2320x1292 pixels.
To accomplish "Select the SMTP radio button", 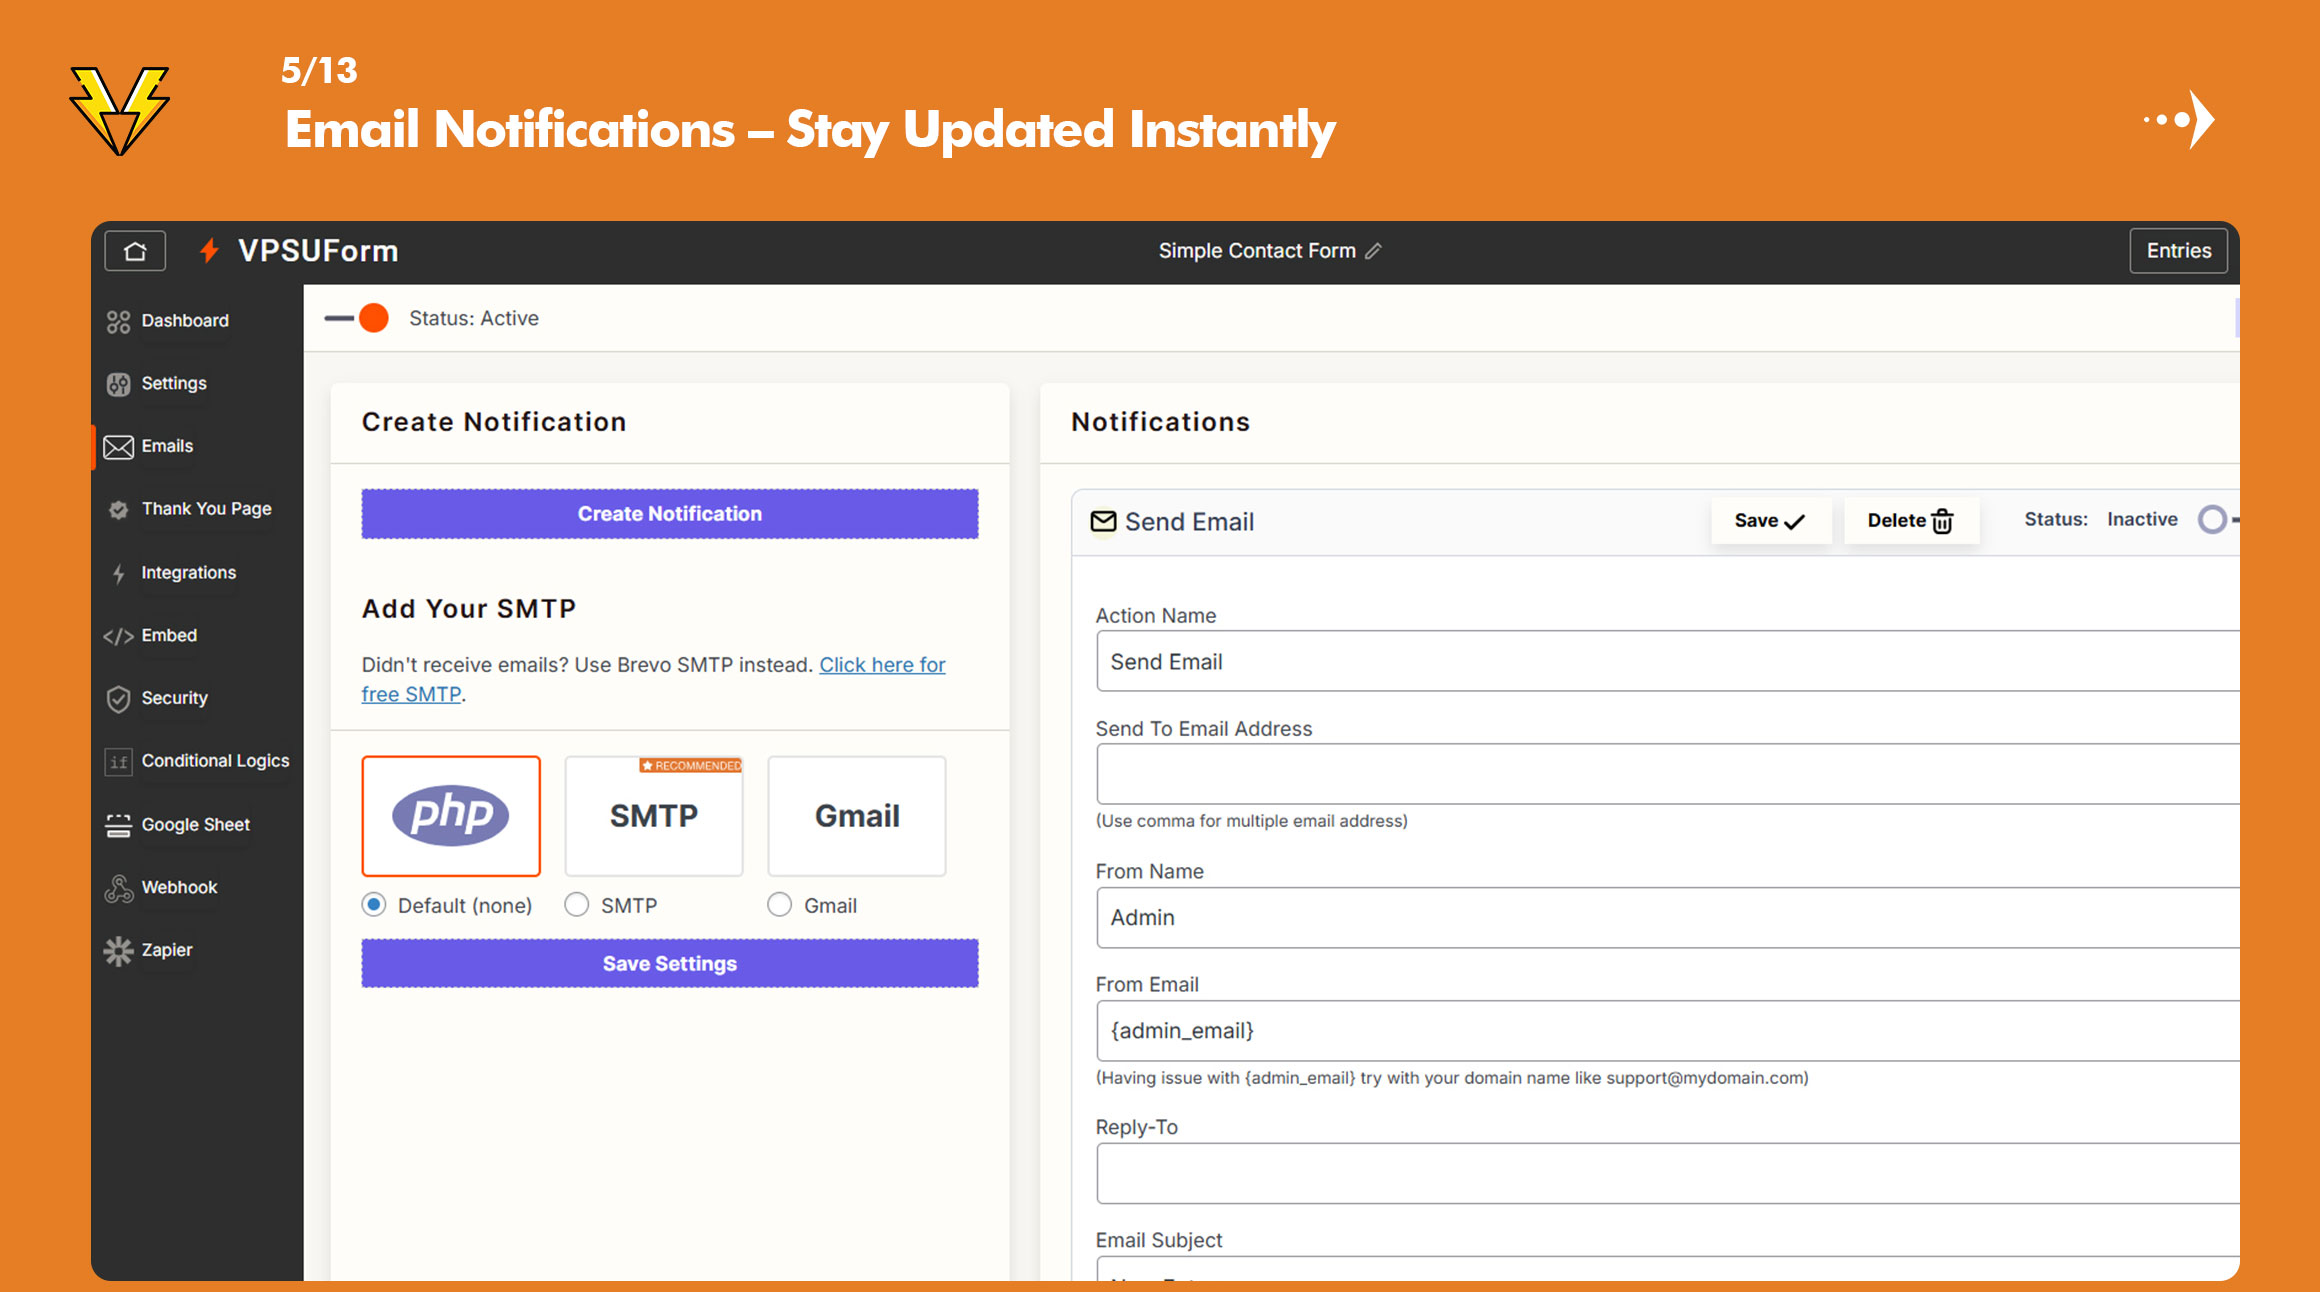I will [x=577, y=904].
